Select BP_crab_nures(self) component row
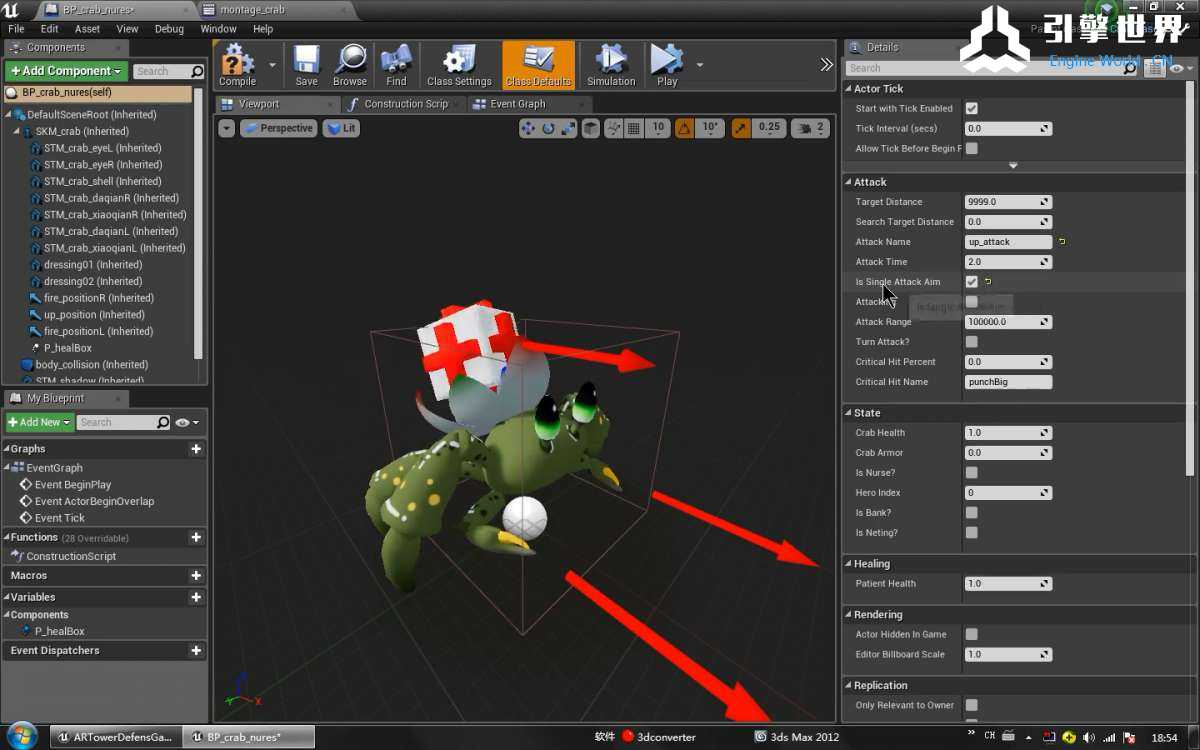Viewport: 1200px width, 750px height. 98,92
